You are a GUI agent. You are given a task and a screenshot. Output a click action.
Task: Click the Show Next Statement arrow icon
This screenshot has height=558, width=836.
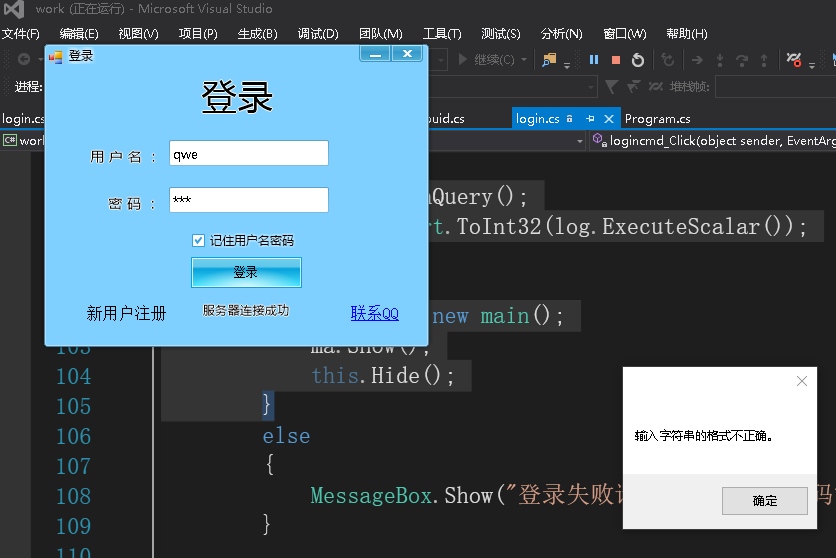pyautogui.click(x=697, y=60)
